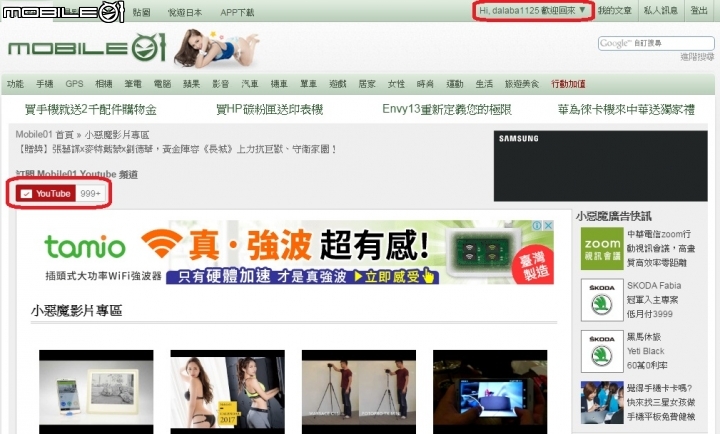Select the 汽車 category tab
The width and height of the screenshot is (720, 434).
pos(250,84)
